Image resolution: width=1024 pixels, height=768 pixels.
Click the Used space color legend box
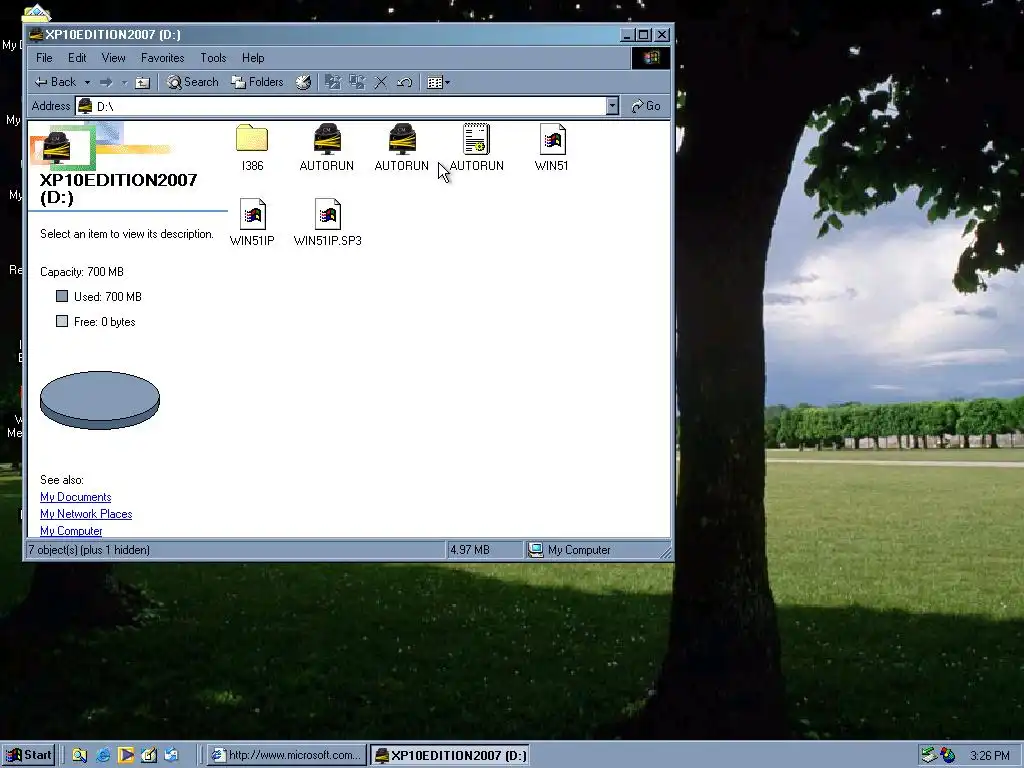coord(62,296)
